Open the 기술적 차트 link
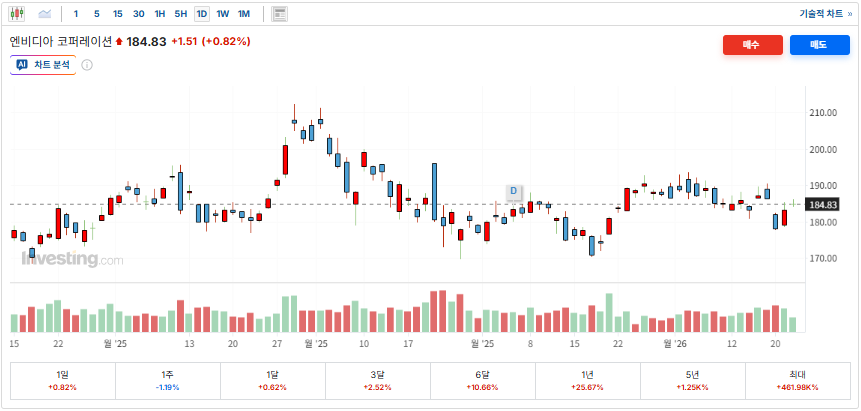The width and height of the screenshot is (861, 411). [825, 14]
